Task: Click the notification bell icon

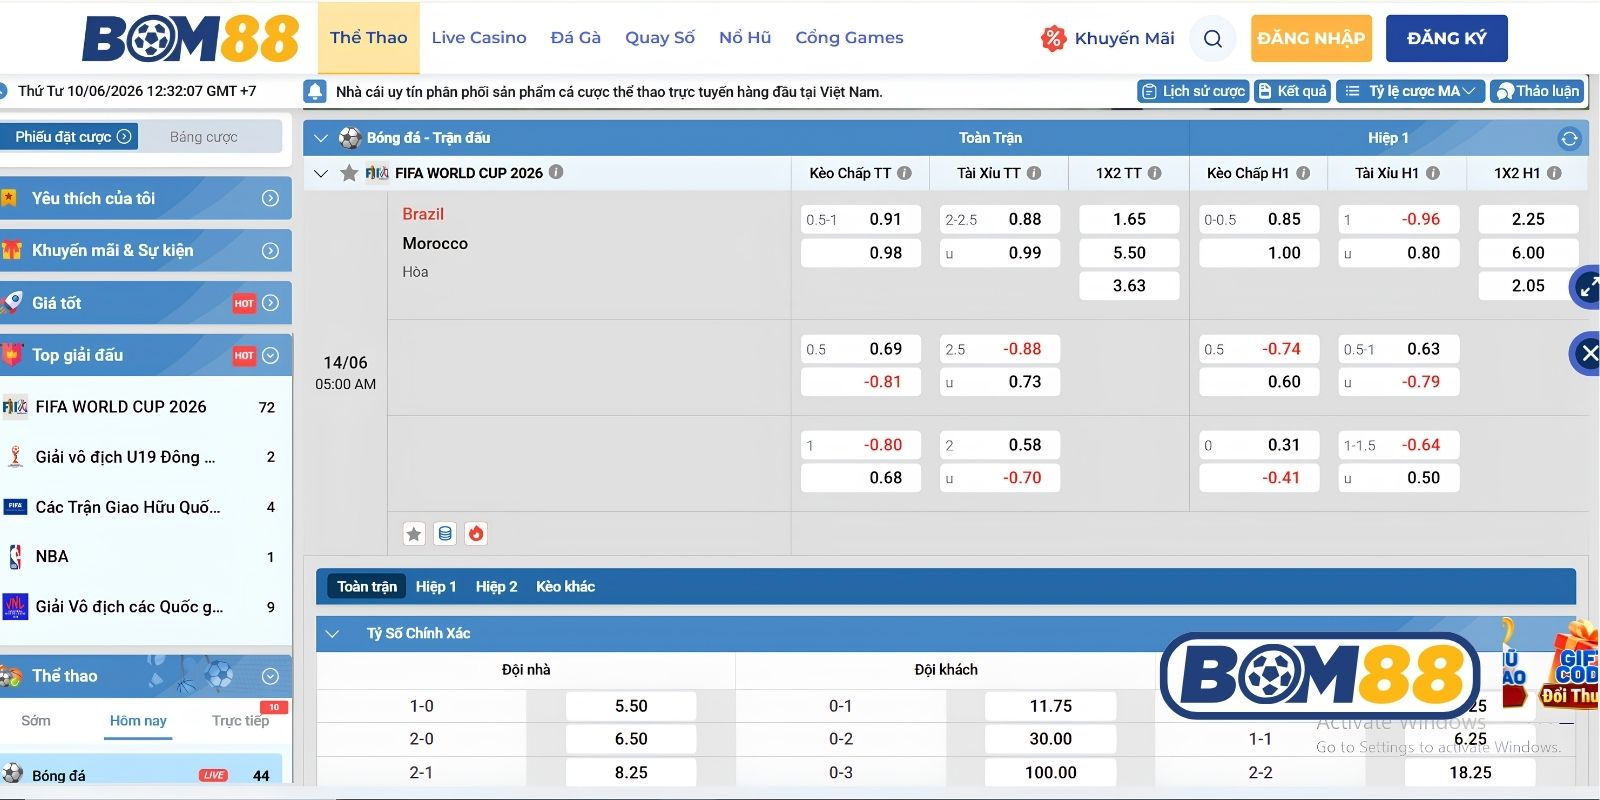Action: [x=315, y=92]
